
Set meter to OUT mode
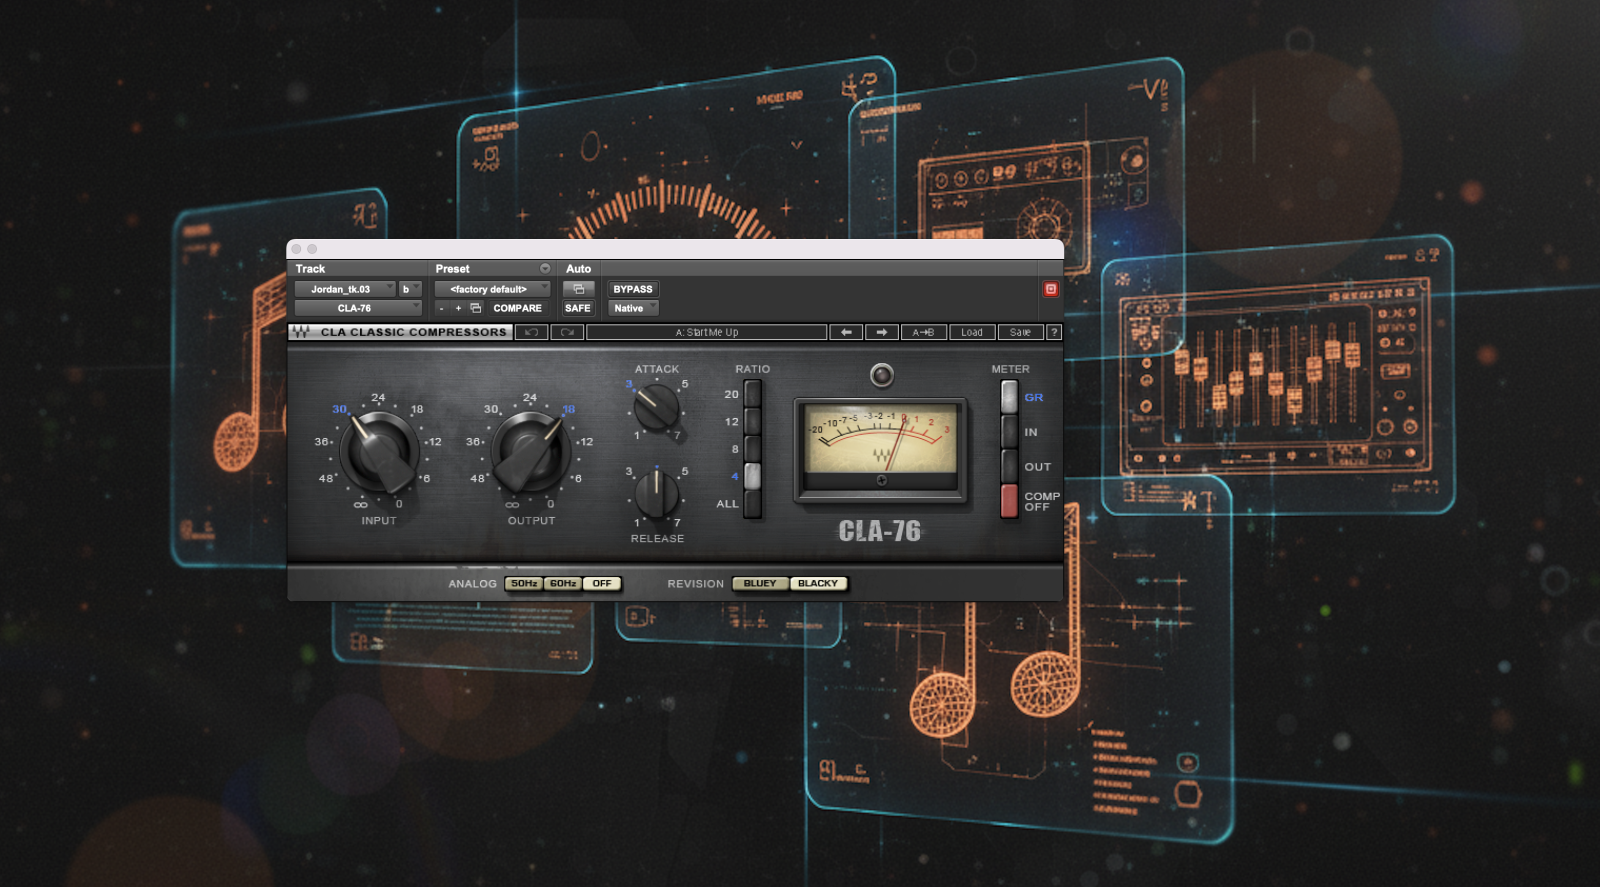click(x=1010, y=466)
